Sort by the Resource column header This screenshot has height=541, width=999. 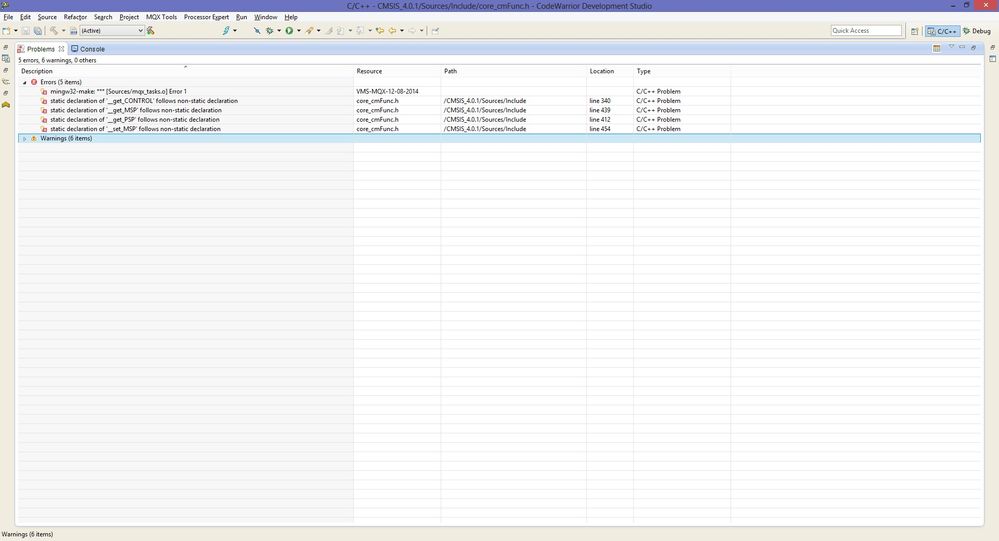(x=397, y=71)
